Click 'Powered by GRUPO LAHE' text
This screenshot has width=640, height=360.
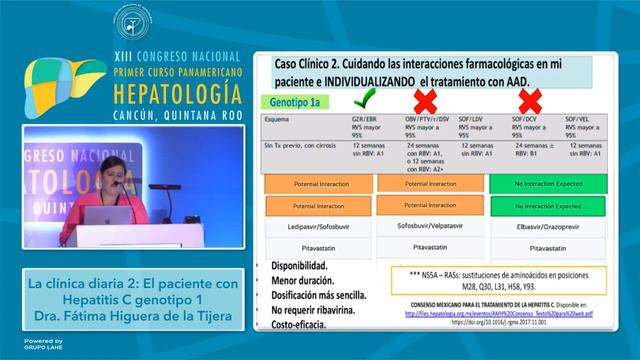pos(43,344)
